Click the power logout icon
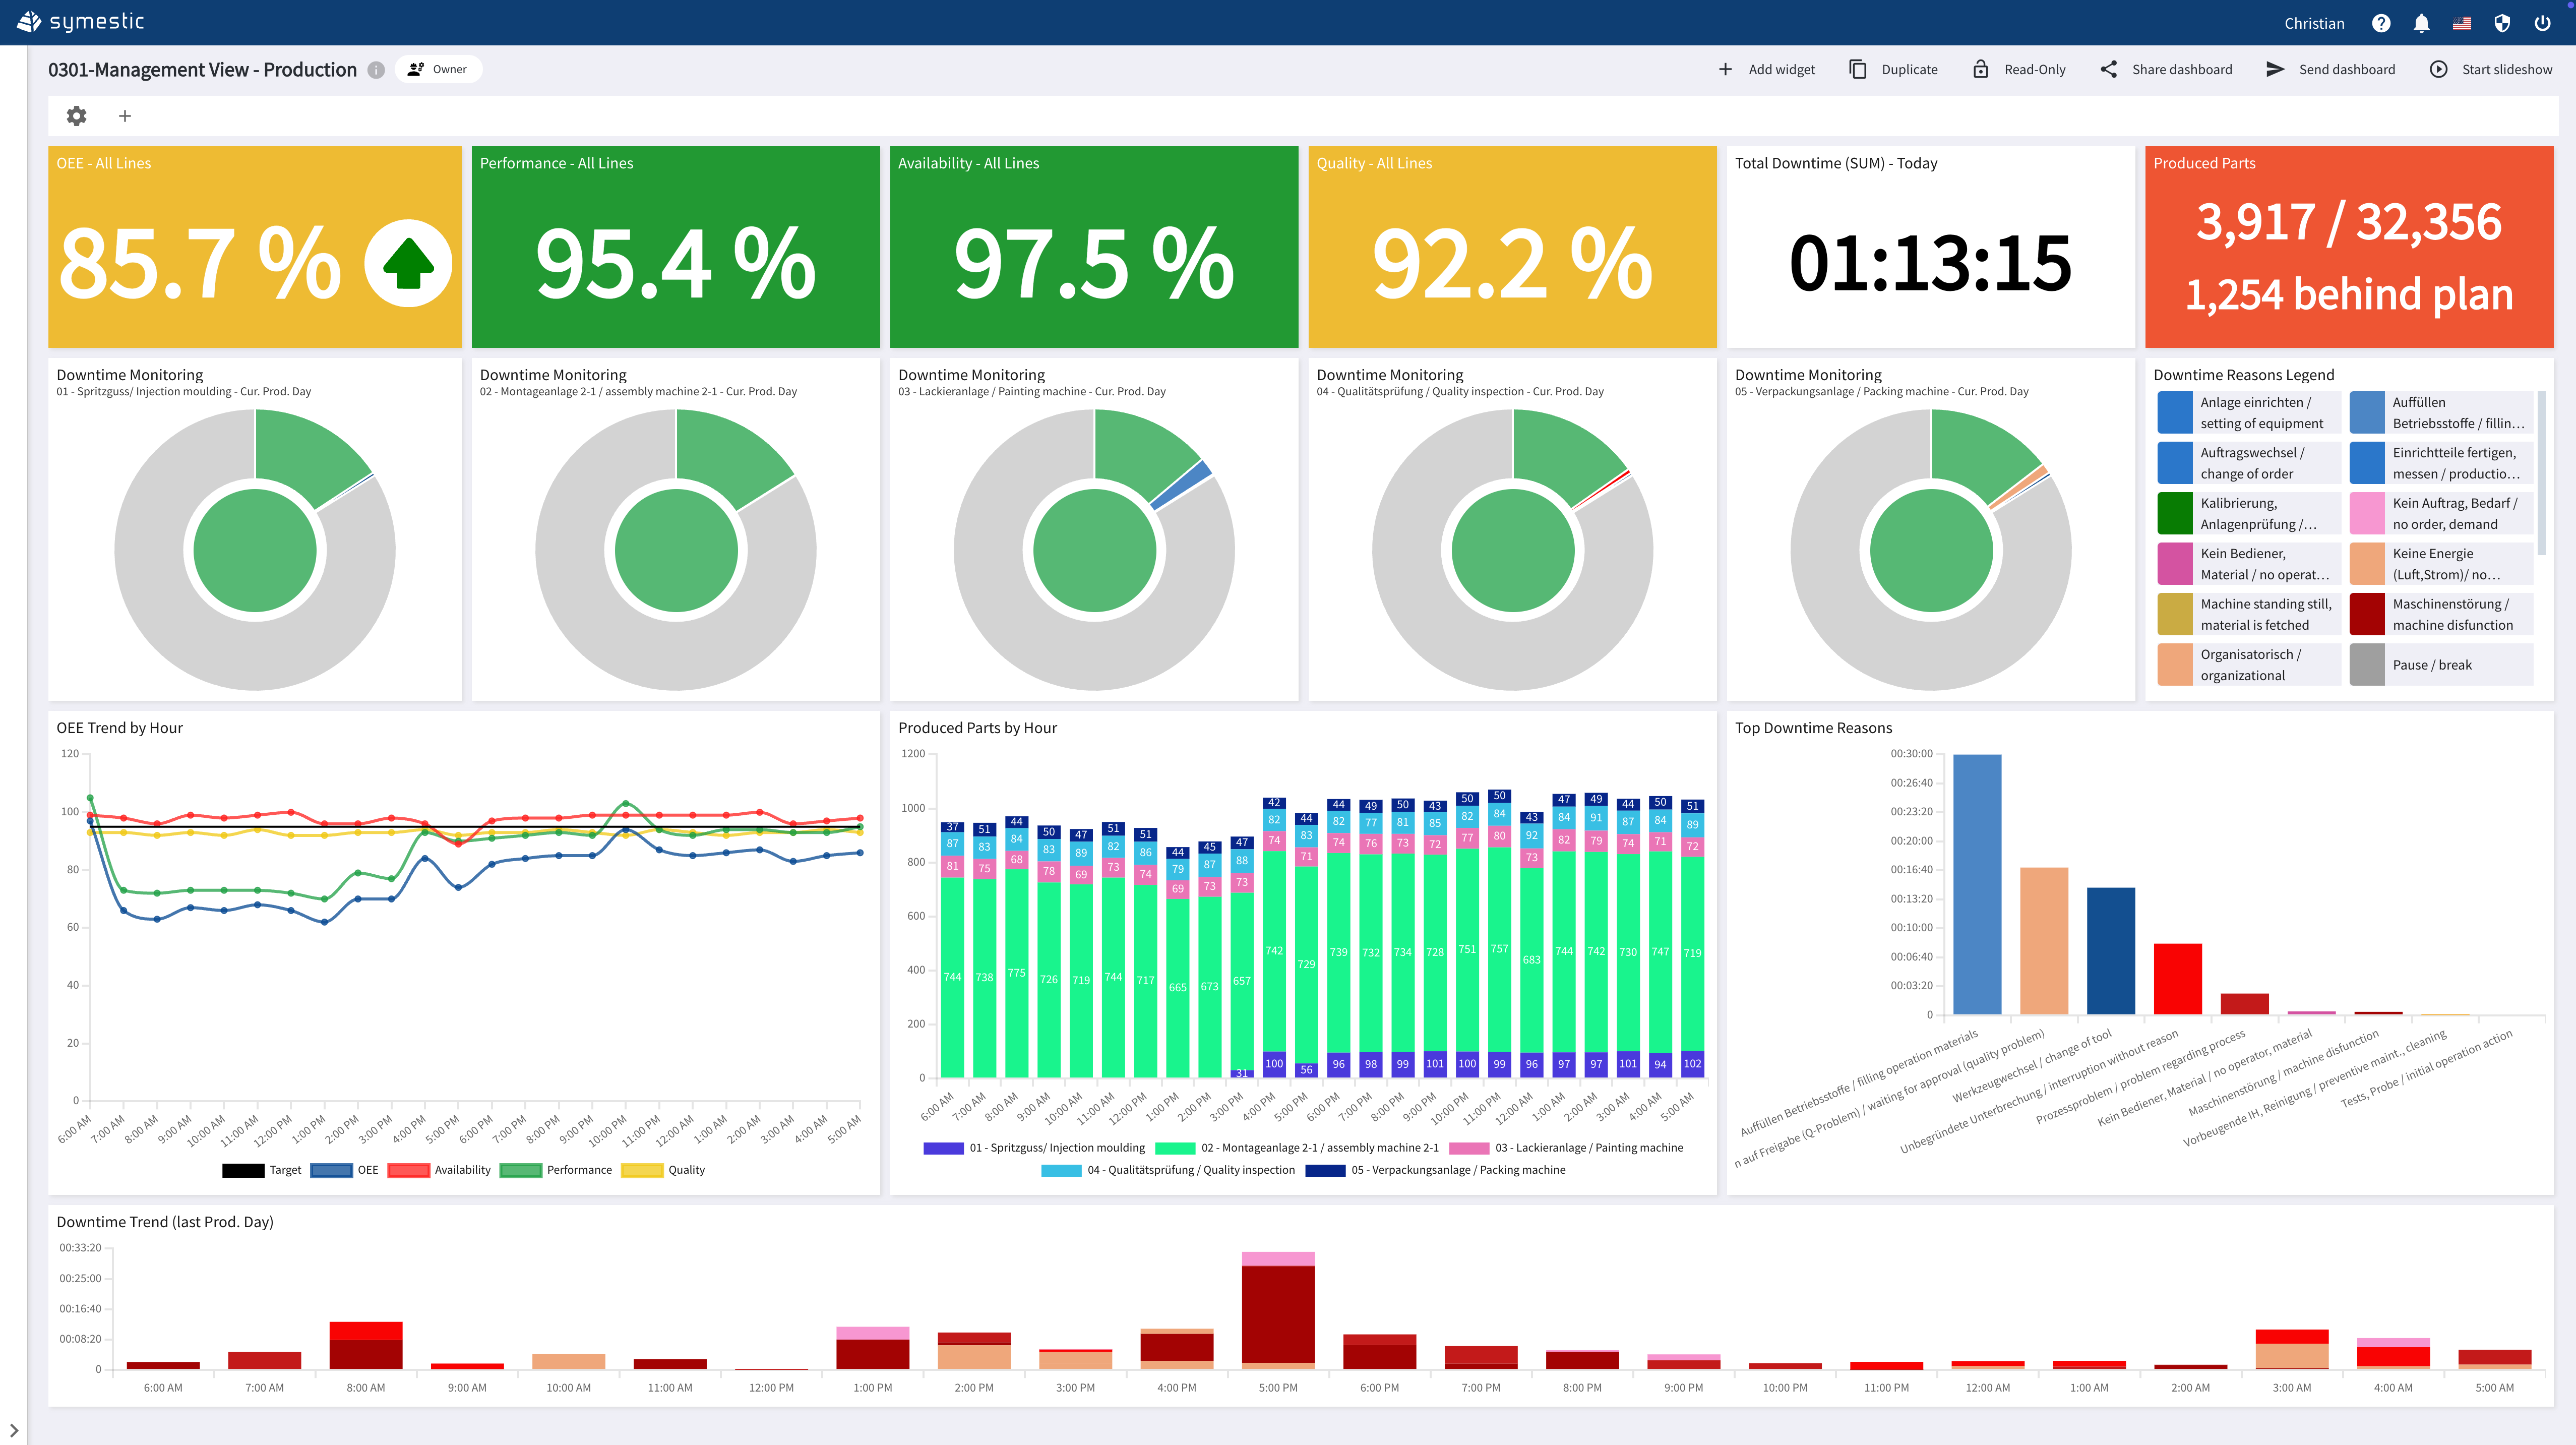 2542,23
